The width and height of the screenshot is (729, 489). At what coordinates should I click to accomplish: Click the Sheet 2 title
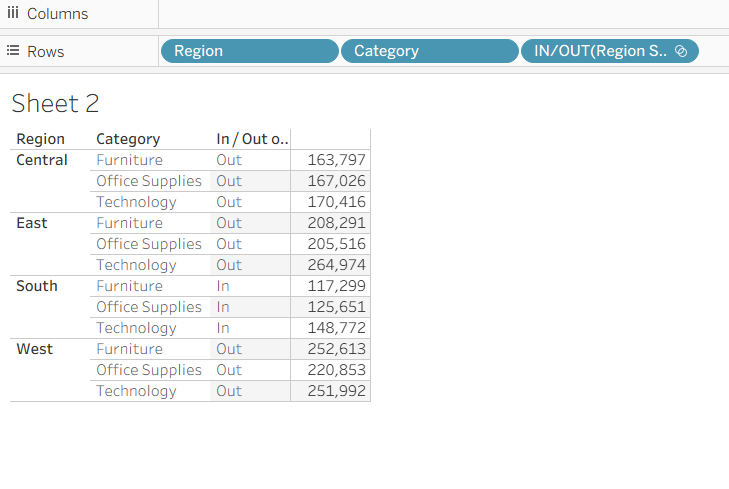click(x=55, y=103)
